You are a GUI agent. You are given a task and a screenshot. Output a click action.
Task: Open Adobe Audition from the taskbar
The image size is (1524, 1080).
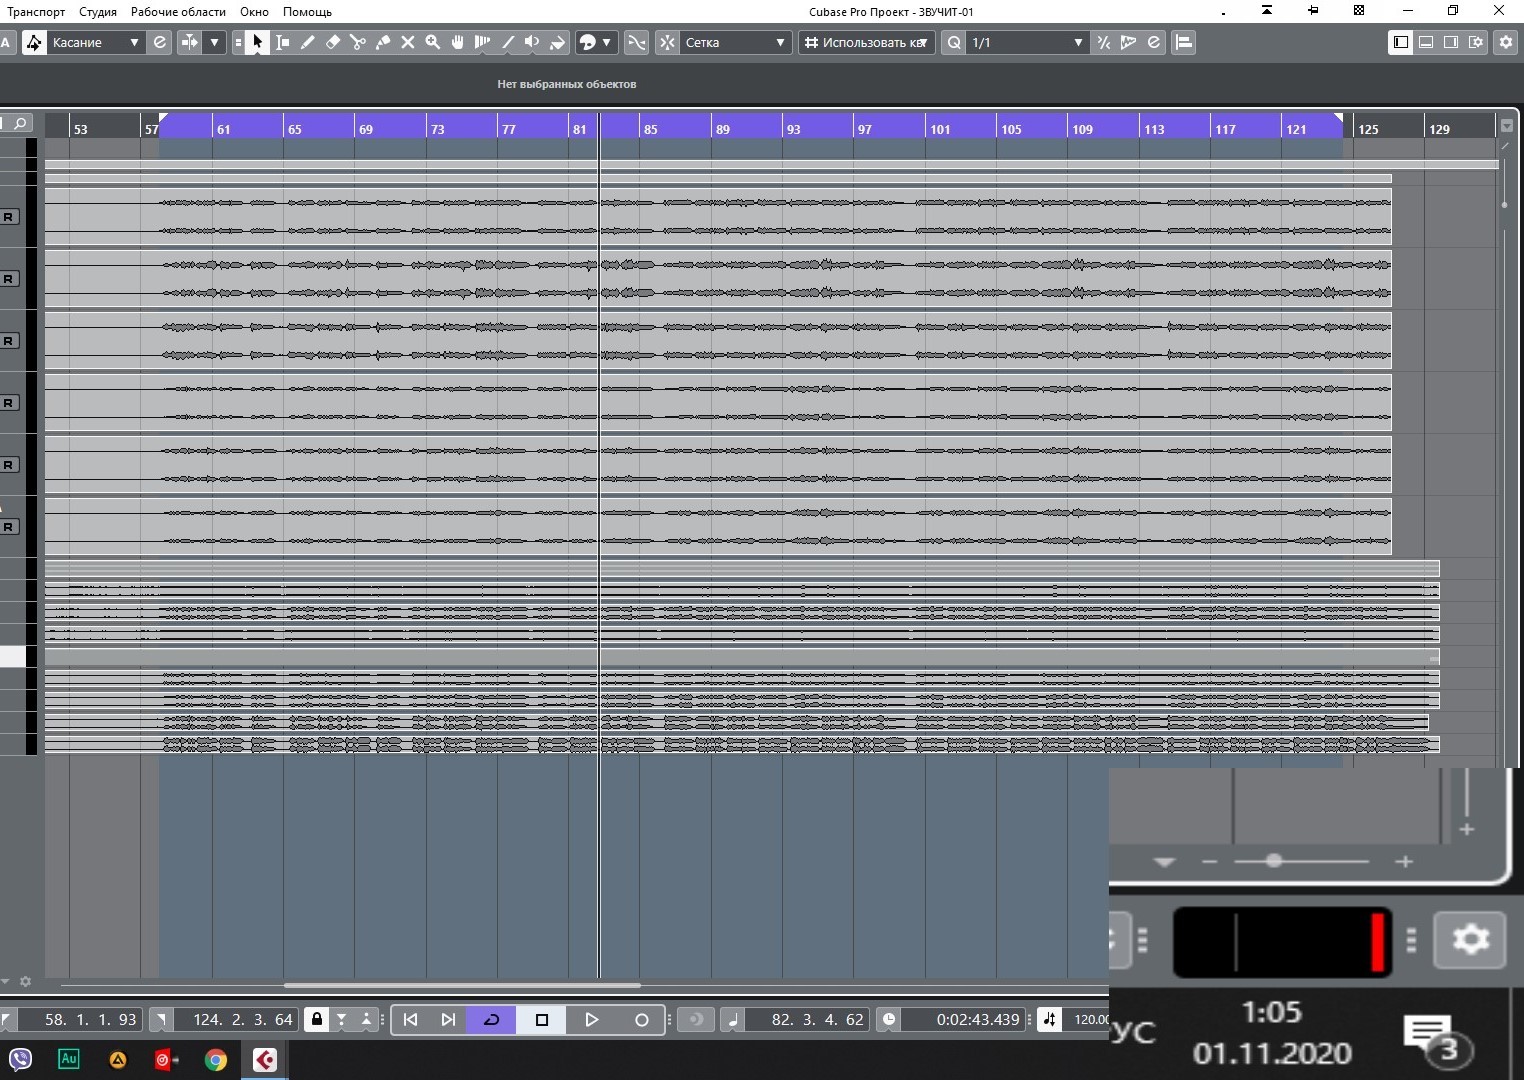(x=68, y=1059)
